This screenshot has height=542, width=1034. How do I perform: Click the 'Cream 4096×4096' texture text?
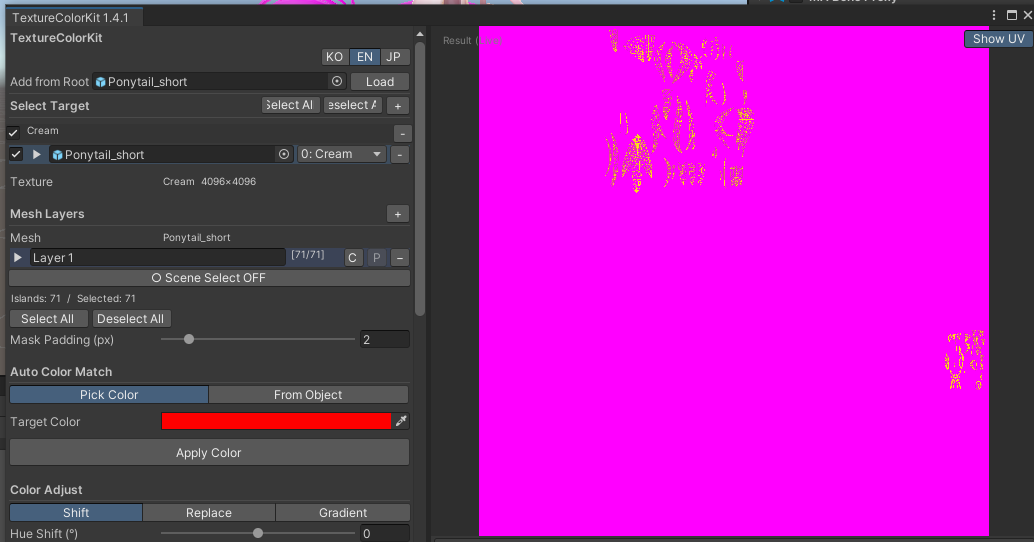pos(209,181)
